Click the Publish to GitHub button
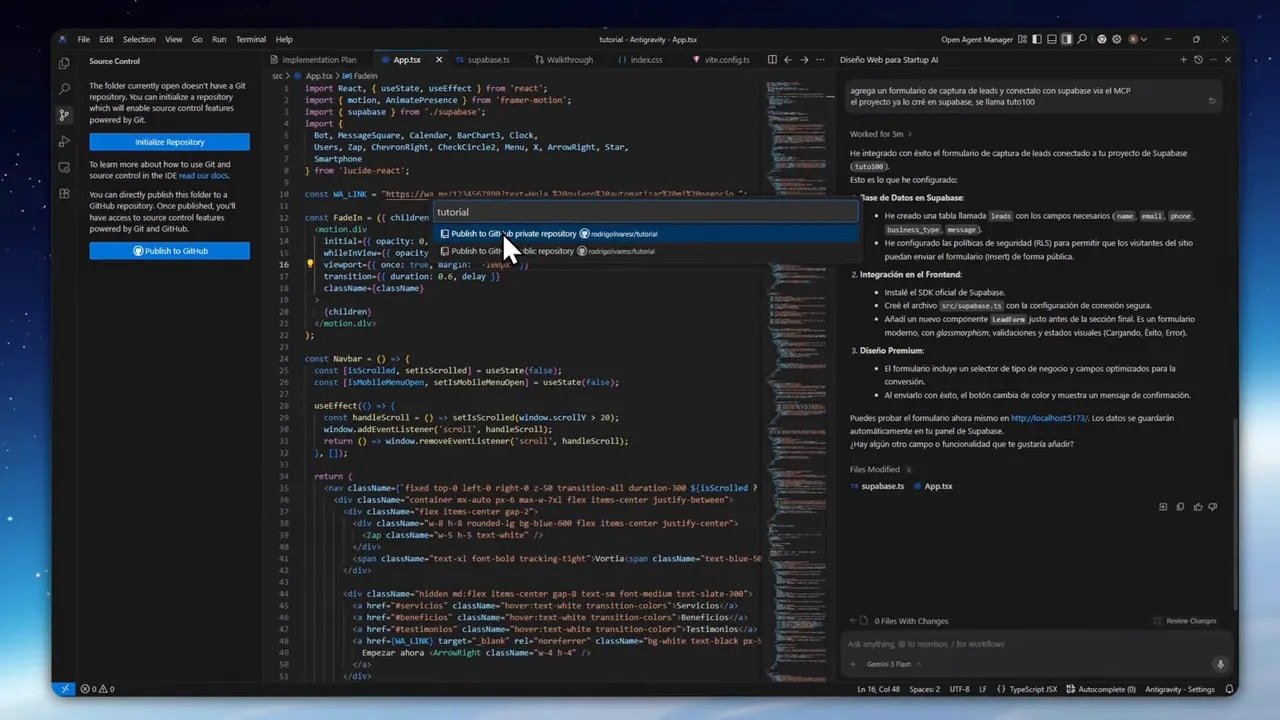This screenshot has width=1280, height=720. click(x=169, y=251)
